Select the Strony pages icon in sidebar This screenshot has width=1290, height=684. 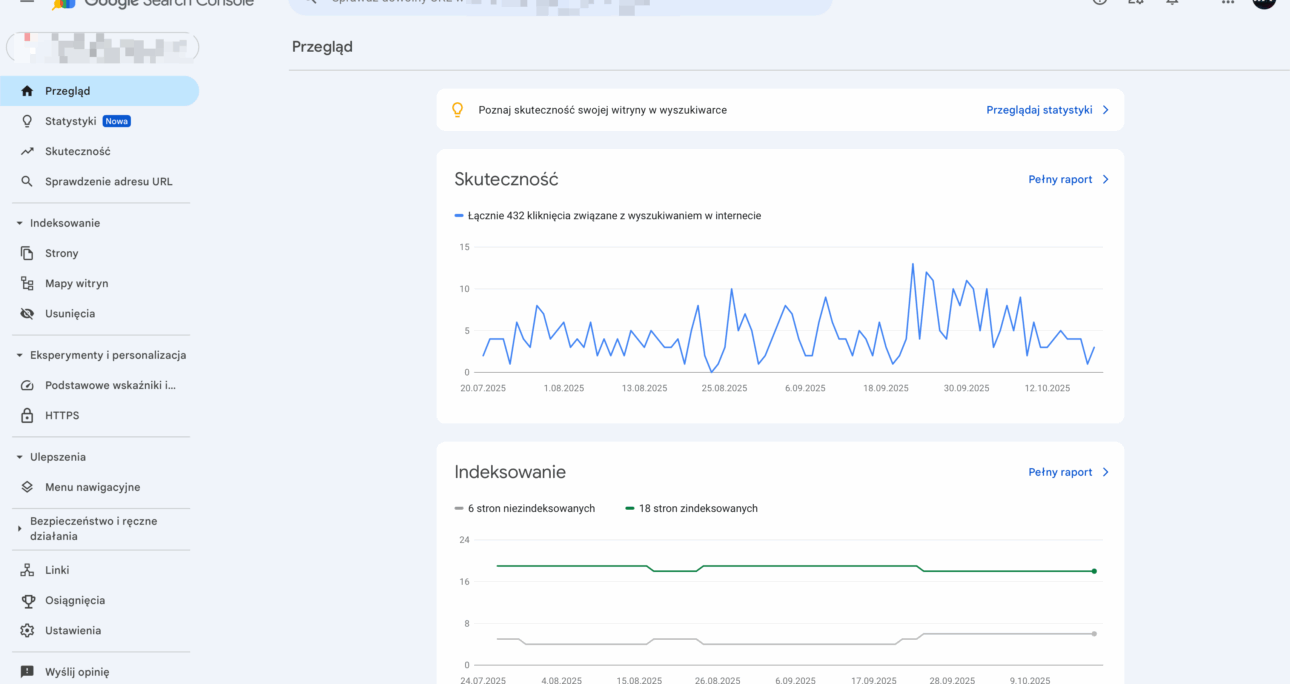click(25, 253)
